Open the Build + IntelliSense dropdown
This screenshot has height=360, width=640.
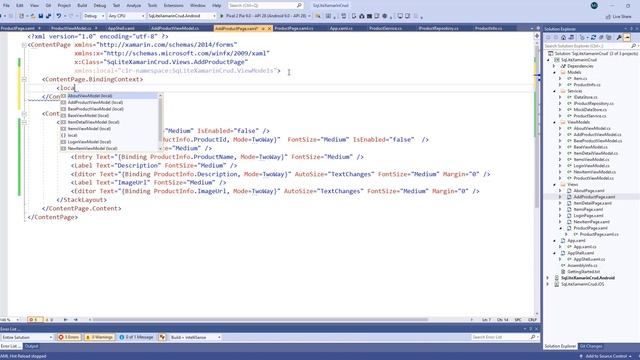(x=195, y=337)
